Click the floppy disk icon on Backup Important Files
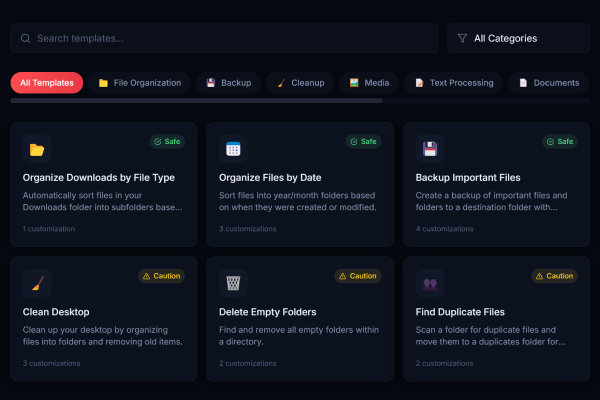Image resolution: width=600 pixels, height=400 pixels. click(x=430, y=149)
